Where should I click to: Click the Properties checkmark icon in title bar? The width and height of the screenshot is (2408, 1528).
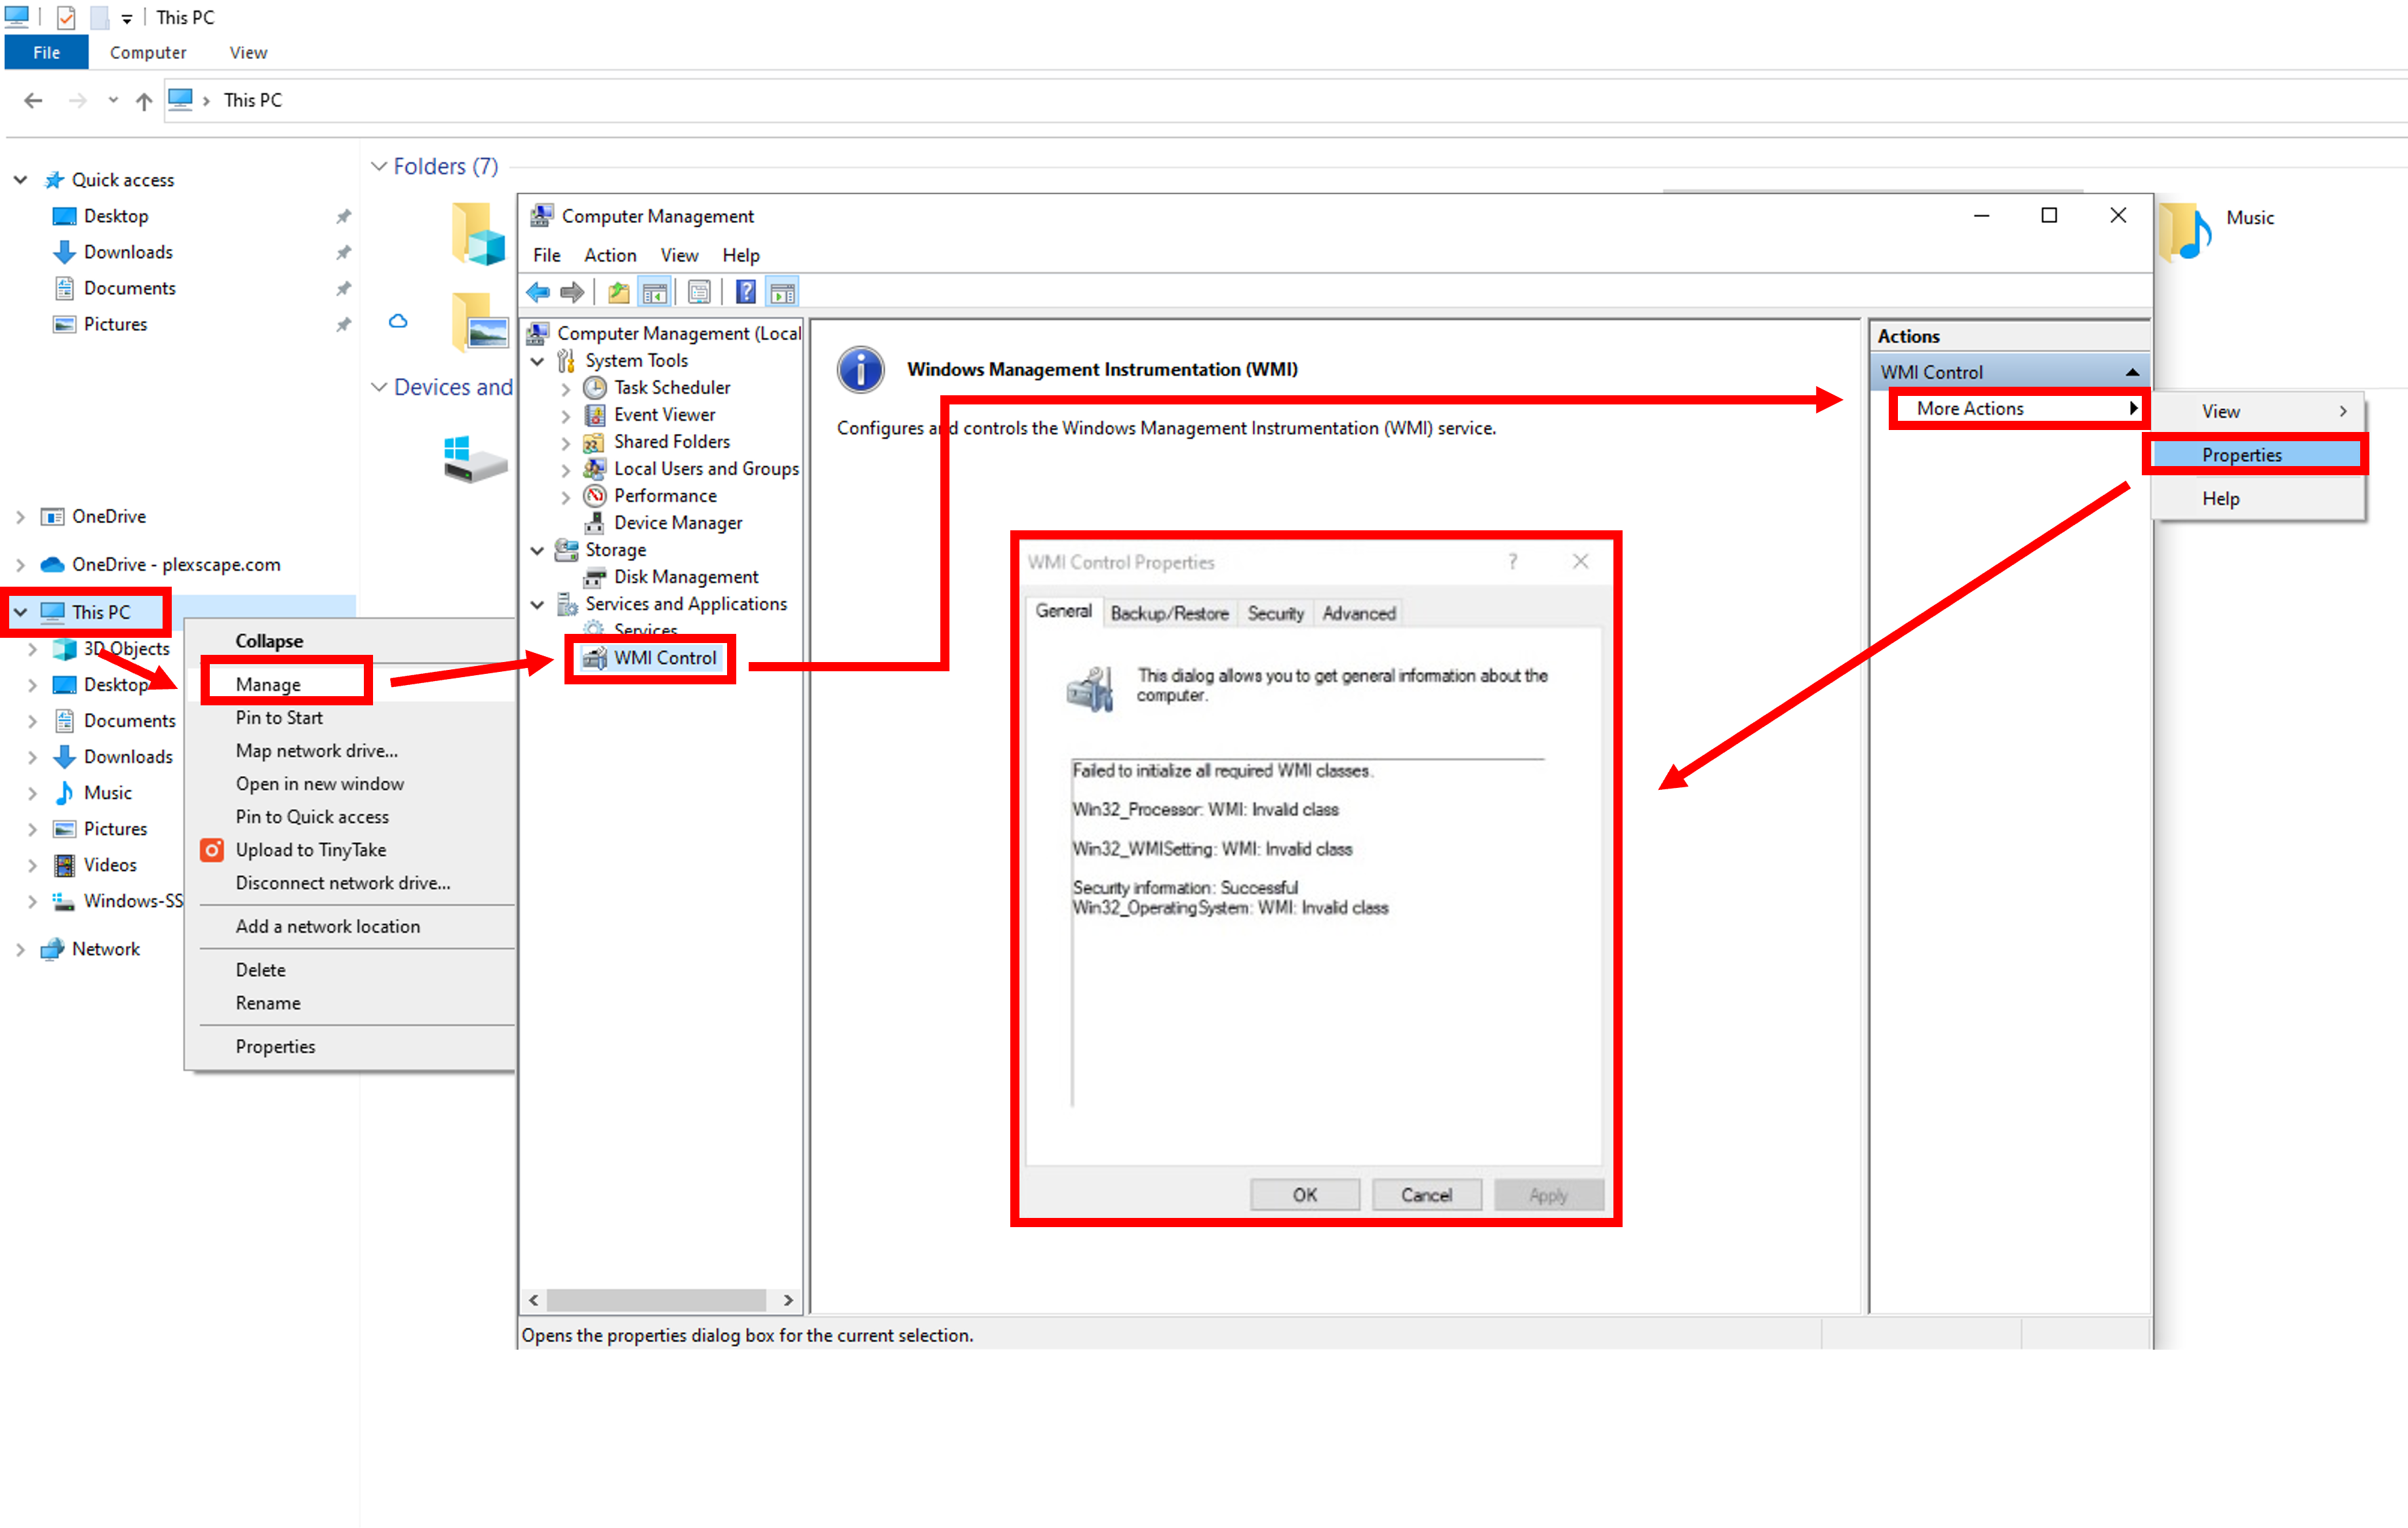(x=66, y=17)
